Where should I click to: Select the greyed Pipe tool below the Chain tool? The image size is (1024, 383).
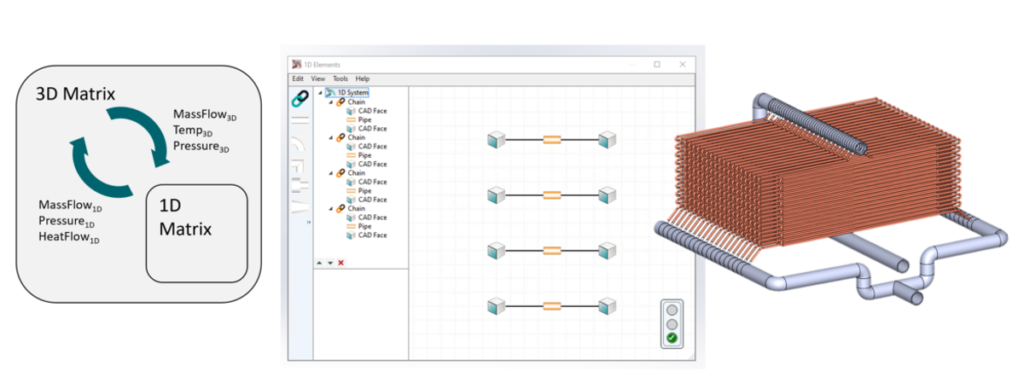(300, 120)
